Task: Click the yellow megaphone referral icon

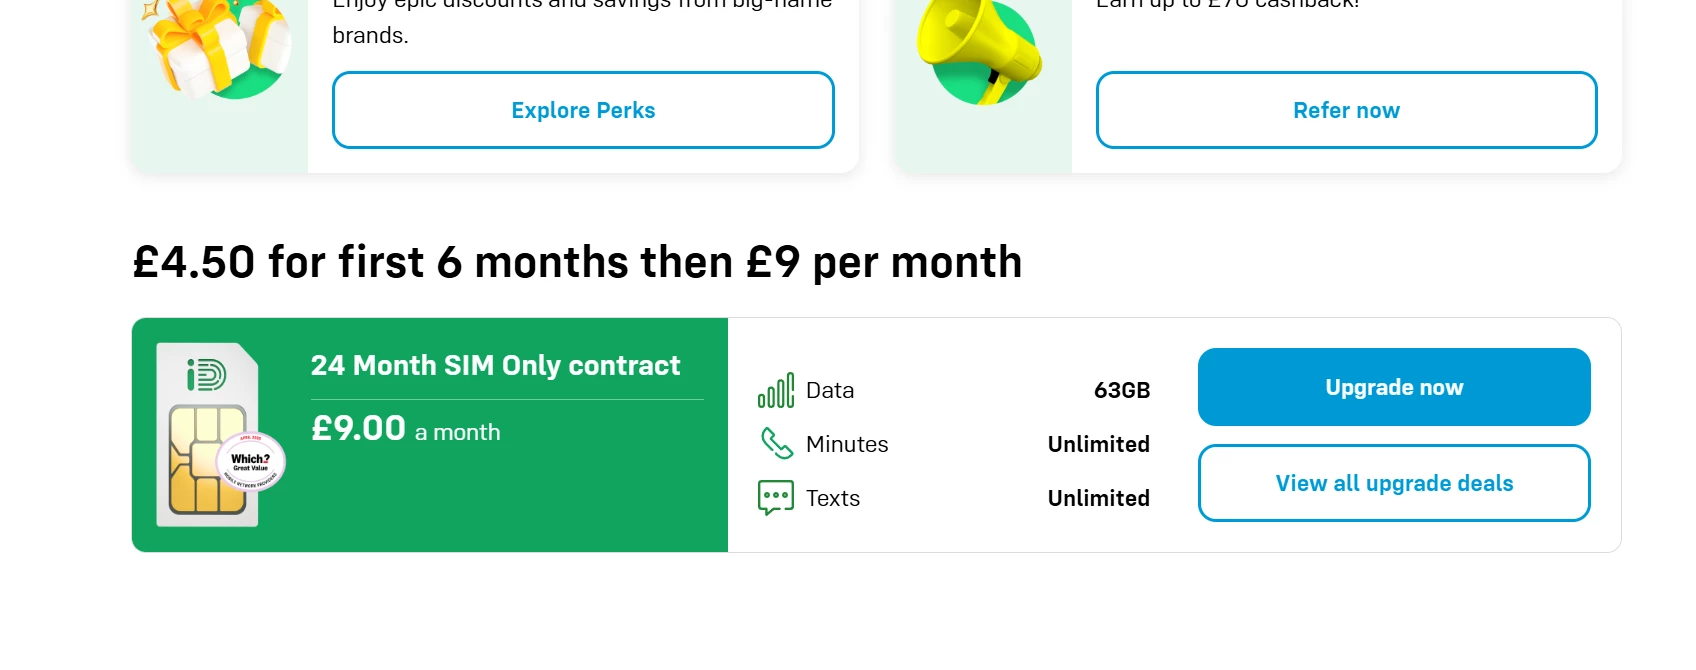Action: [980, 52]
